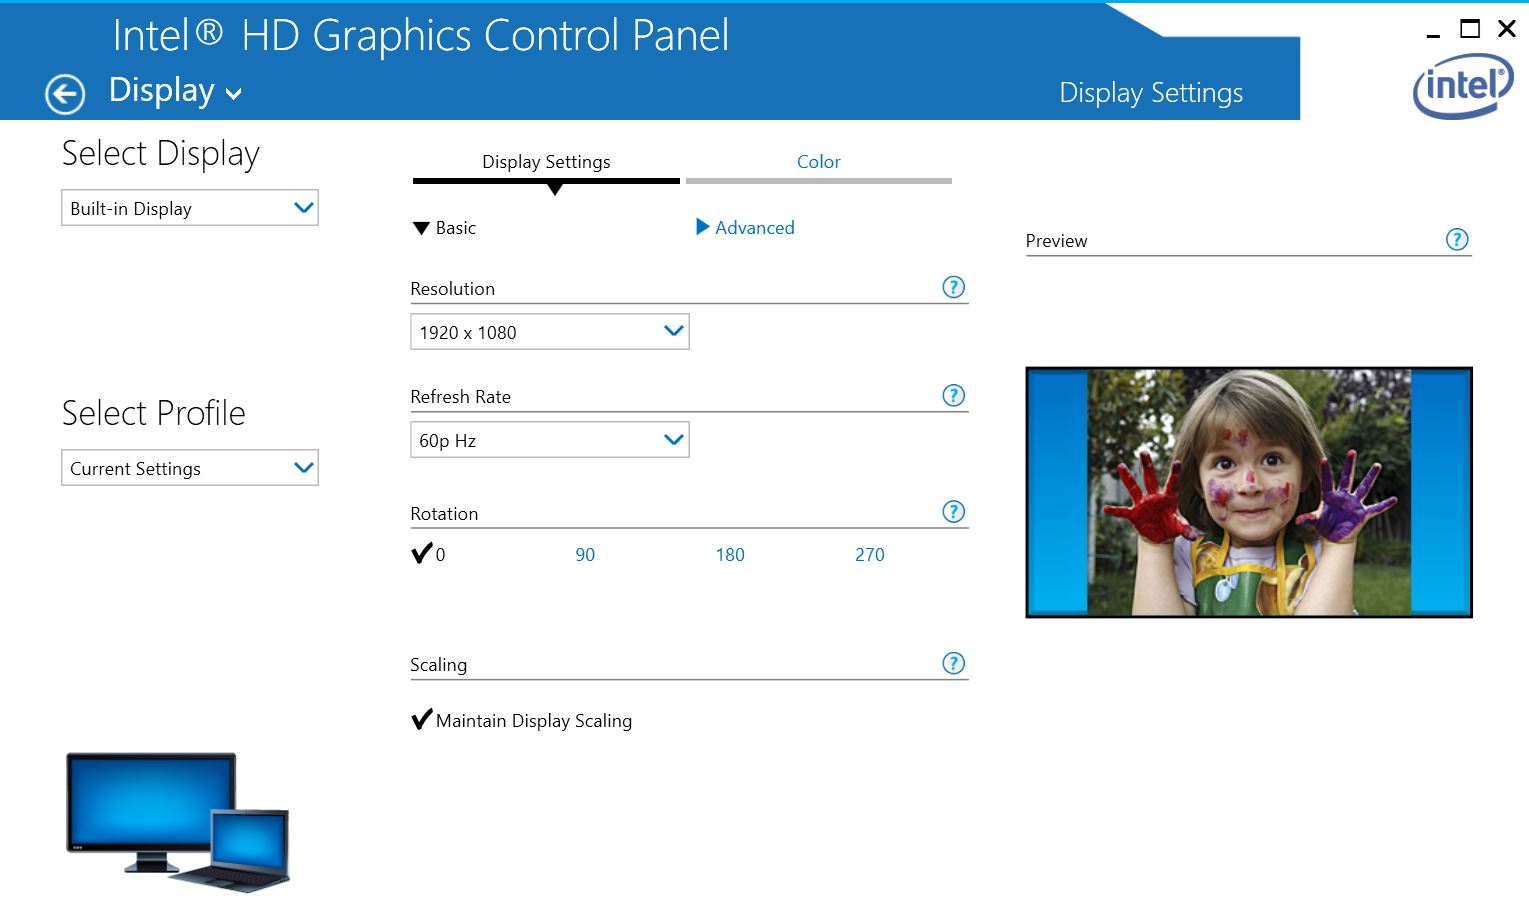Set rotation to 180 degrees
The height and width of the screenshot is (900, 1529).
coord(730,555)
